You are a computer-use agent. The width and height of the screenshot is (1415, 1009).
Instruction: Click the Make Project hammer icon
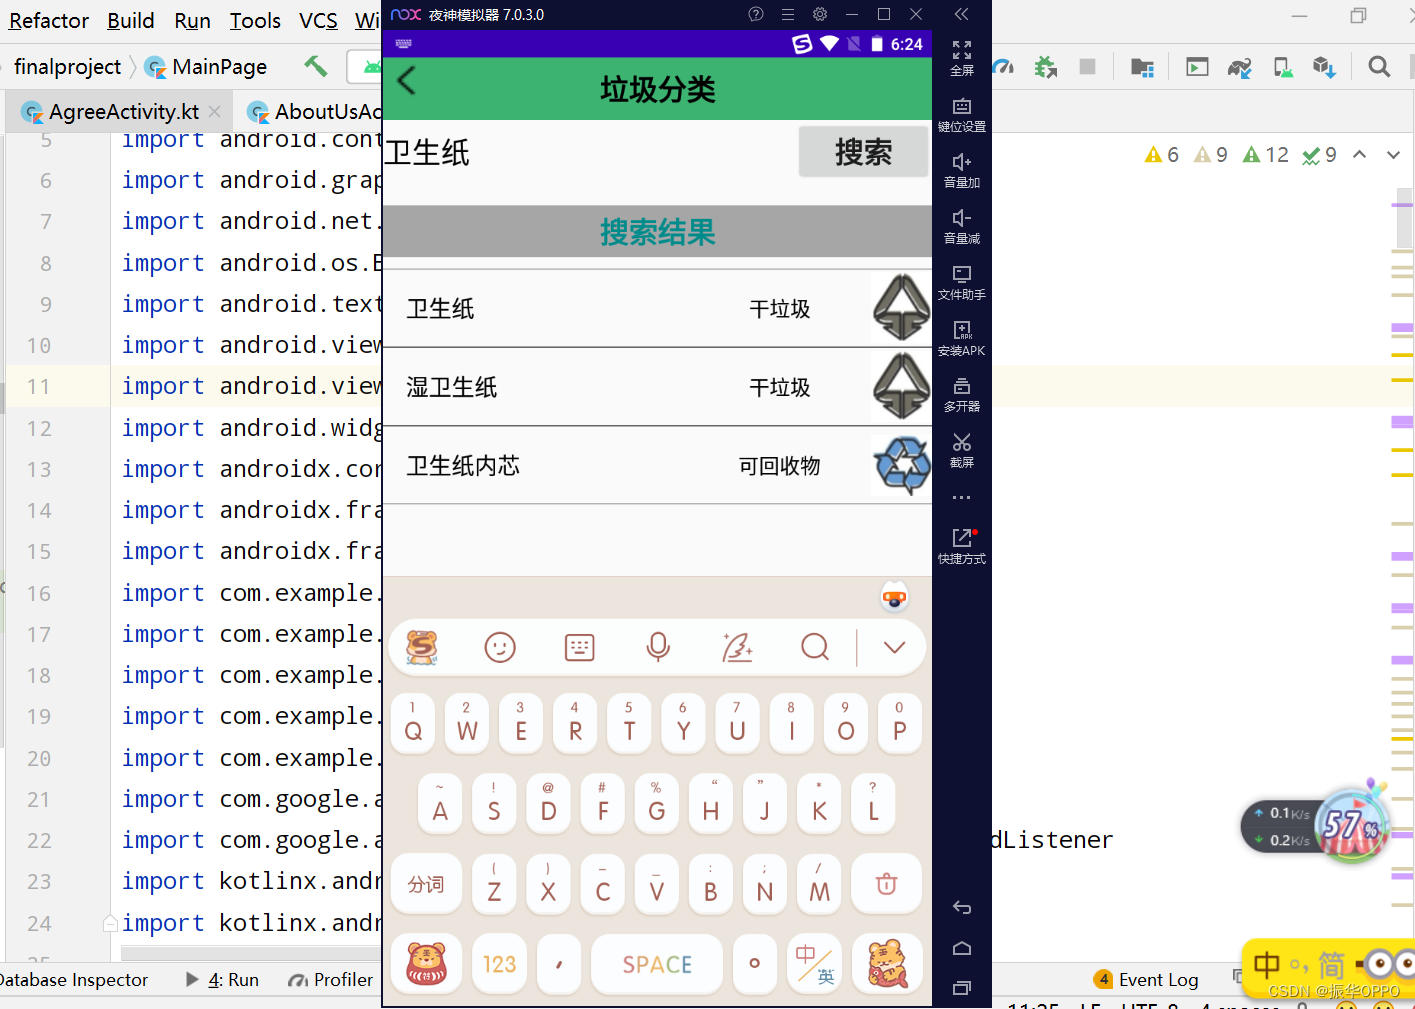tap(316, 66)
